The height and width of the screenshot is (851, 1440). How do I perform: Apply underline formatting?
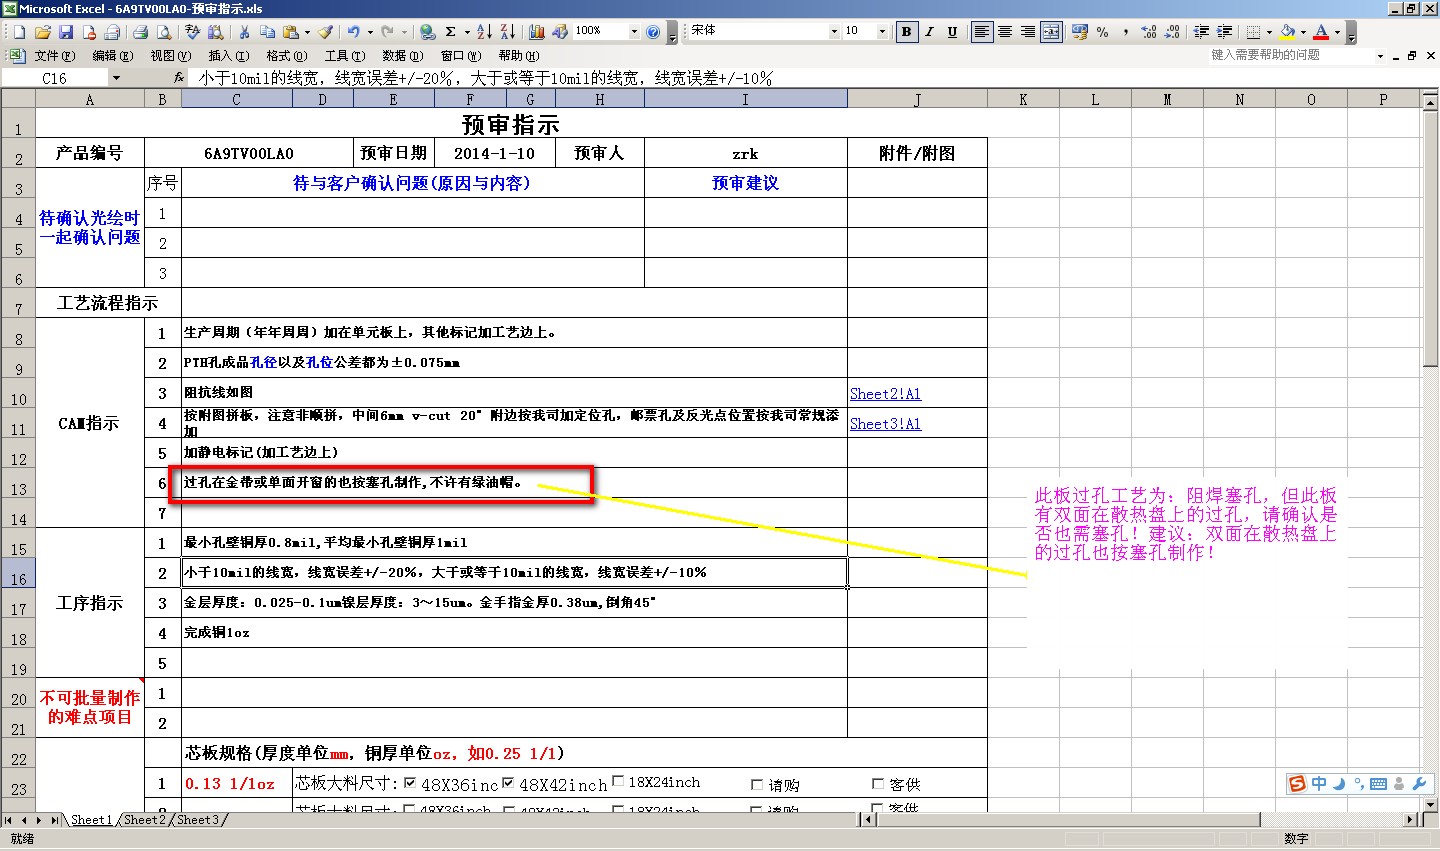tap(952, 32)
